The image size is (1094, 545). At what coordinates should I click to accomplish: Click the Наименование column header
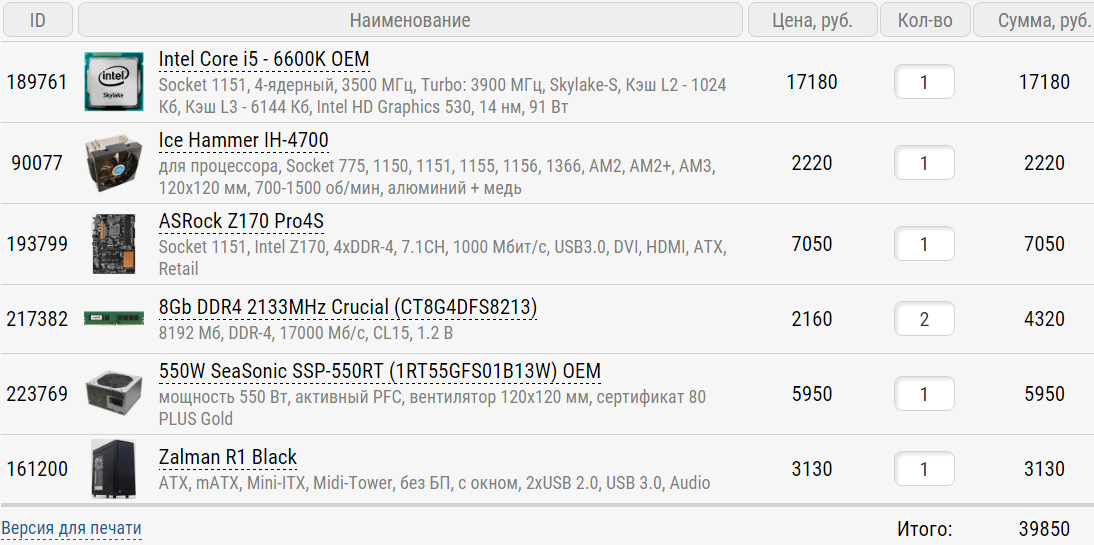coord(410,20)
